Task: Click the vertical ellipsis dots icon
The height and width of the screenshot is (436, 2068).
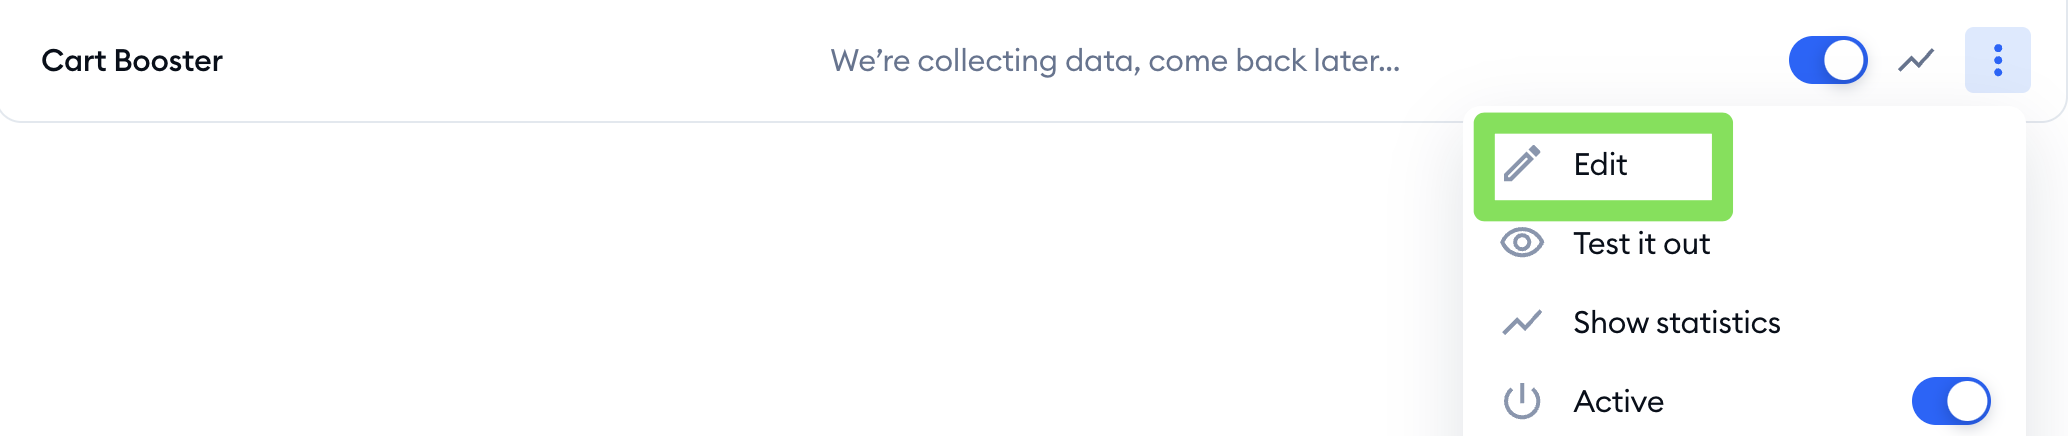Action: 1997,60
